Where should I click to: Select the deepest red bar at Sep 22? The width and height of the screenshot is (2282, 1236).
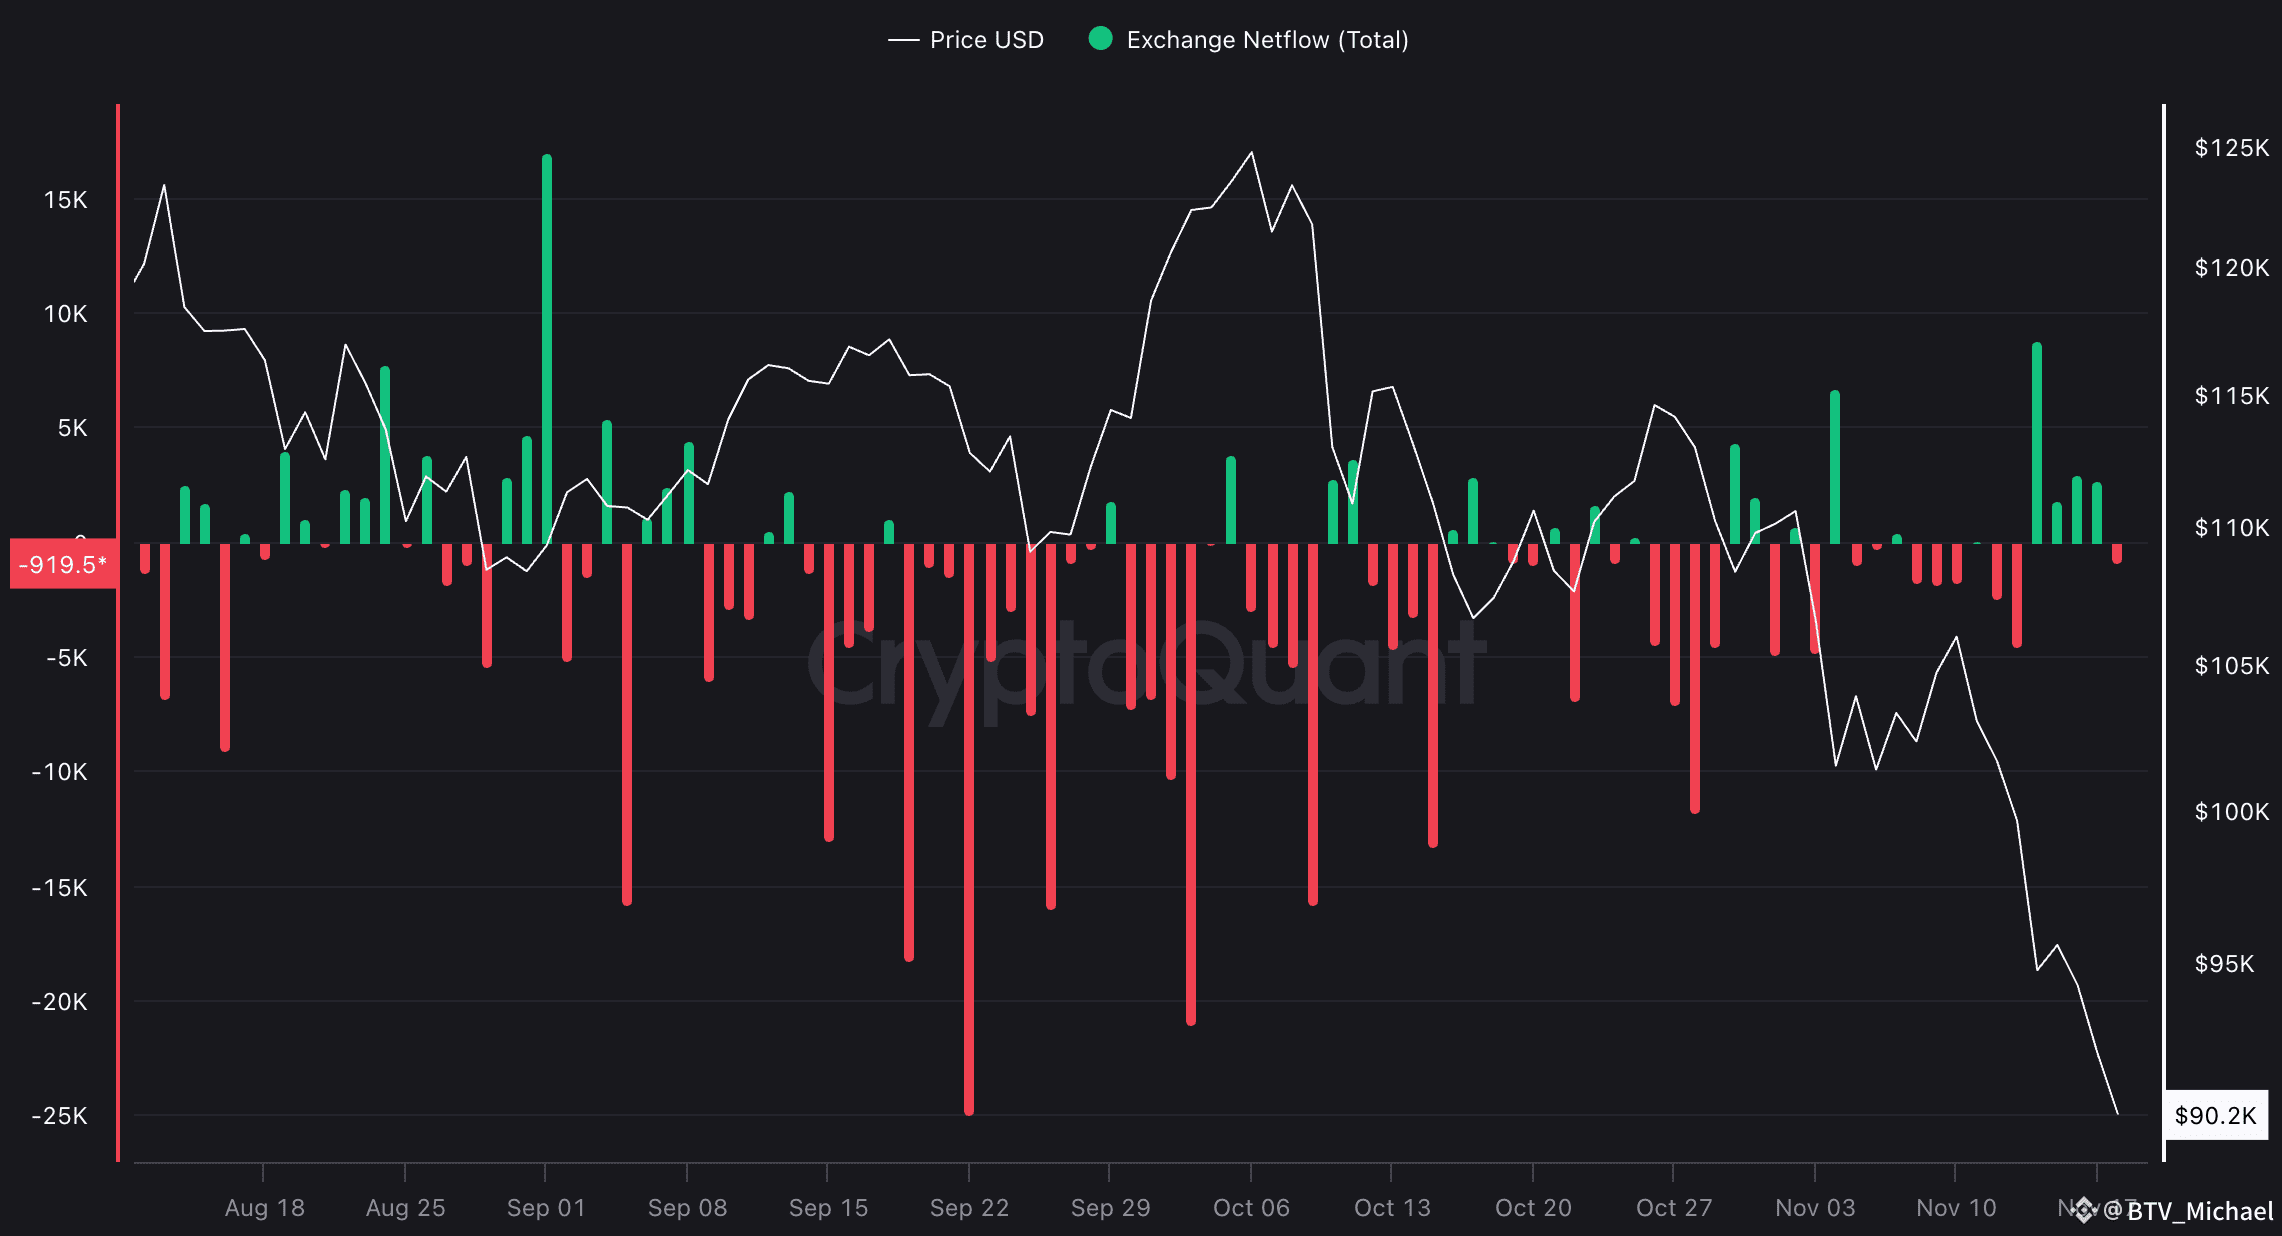coord(968,830)
